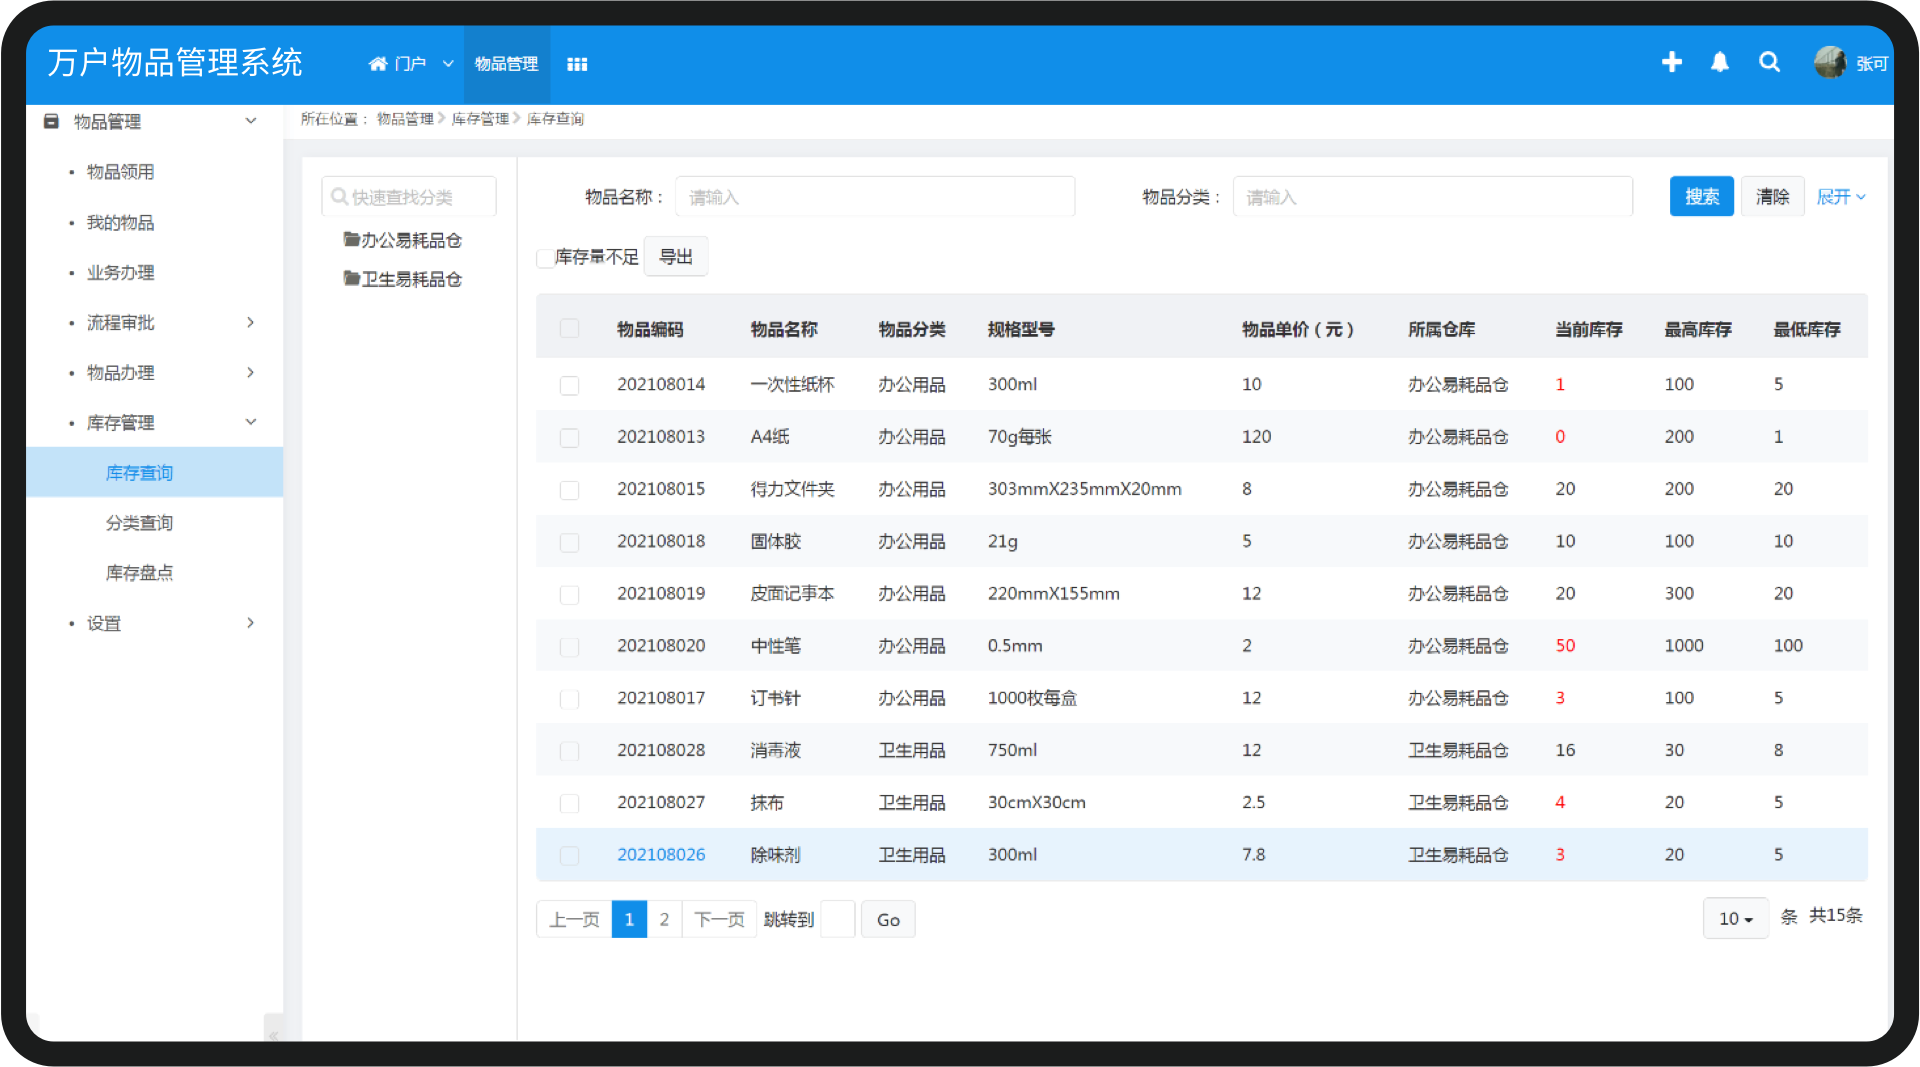This screenshot has height=1067, width=1920.
Task: Click the 清除 button
Action: 1772,196
